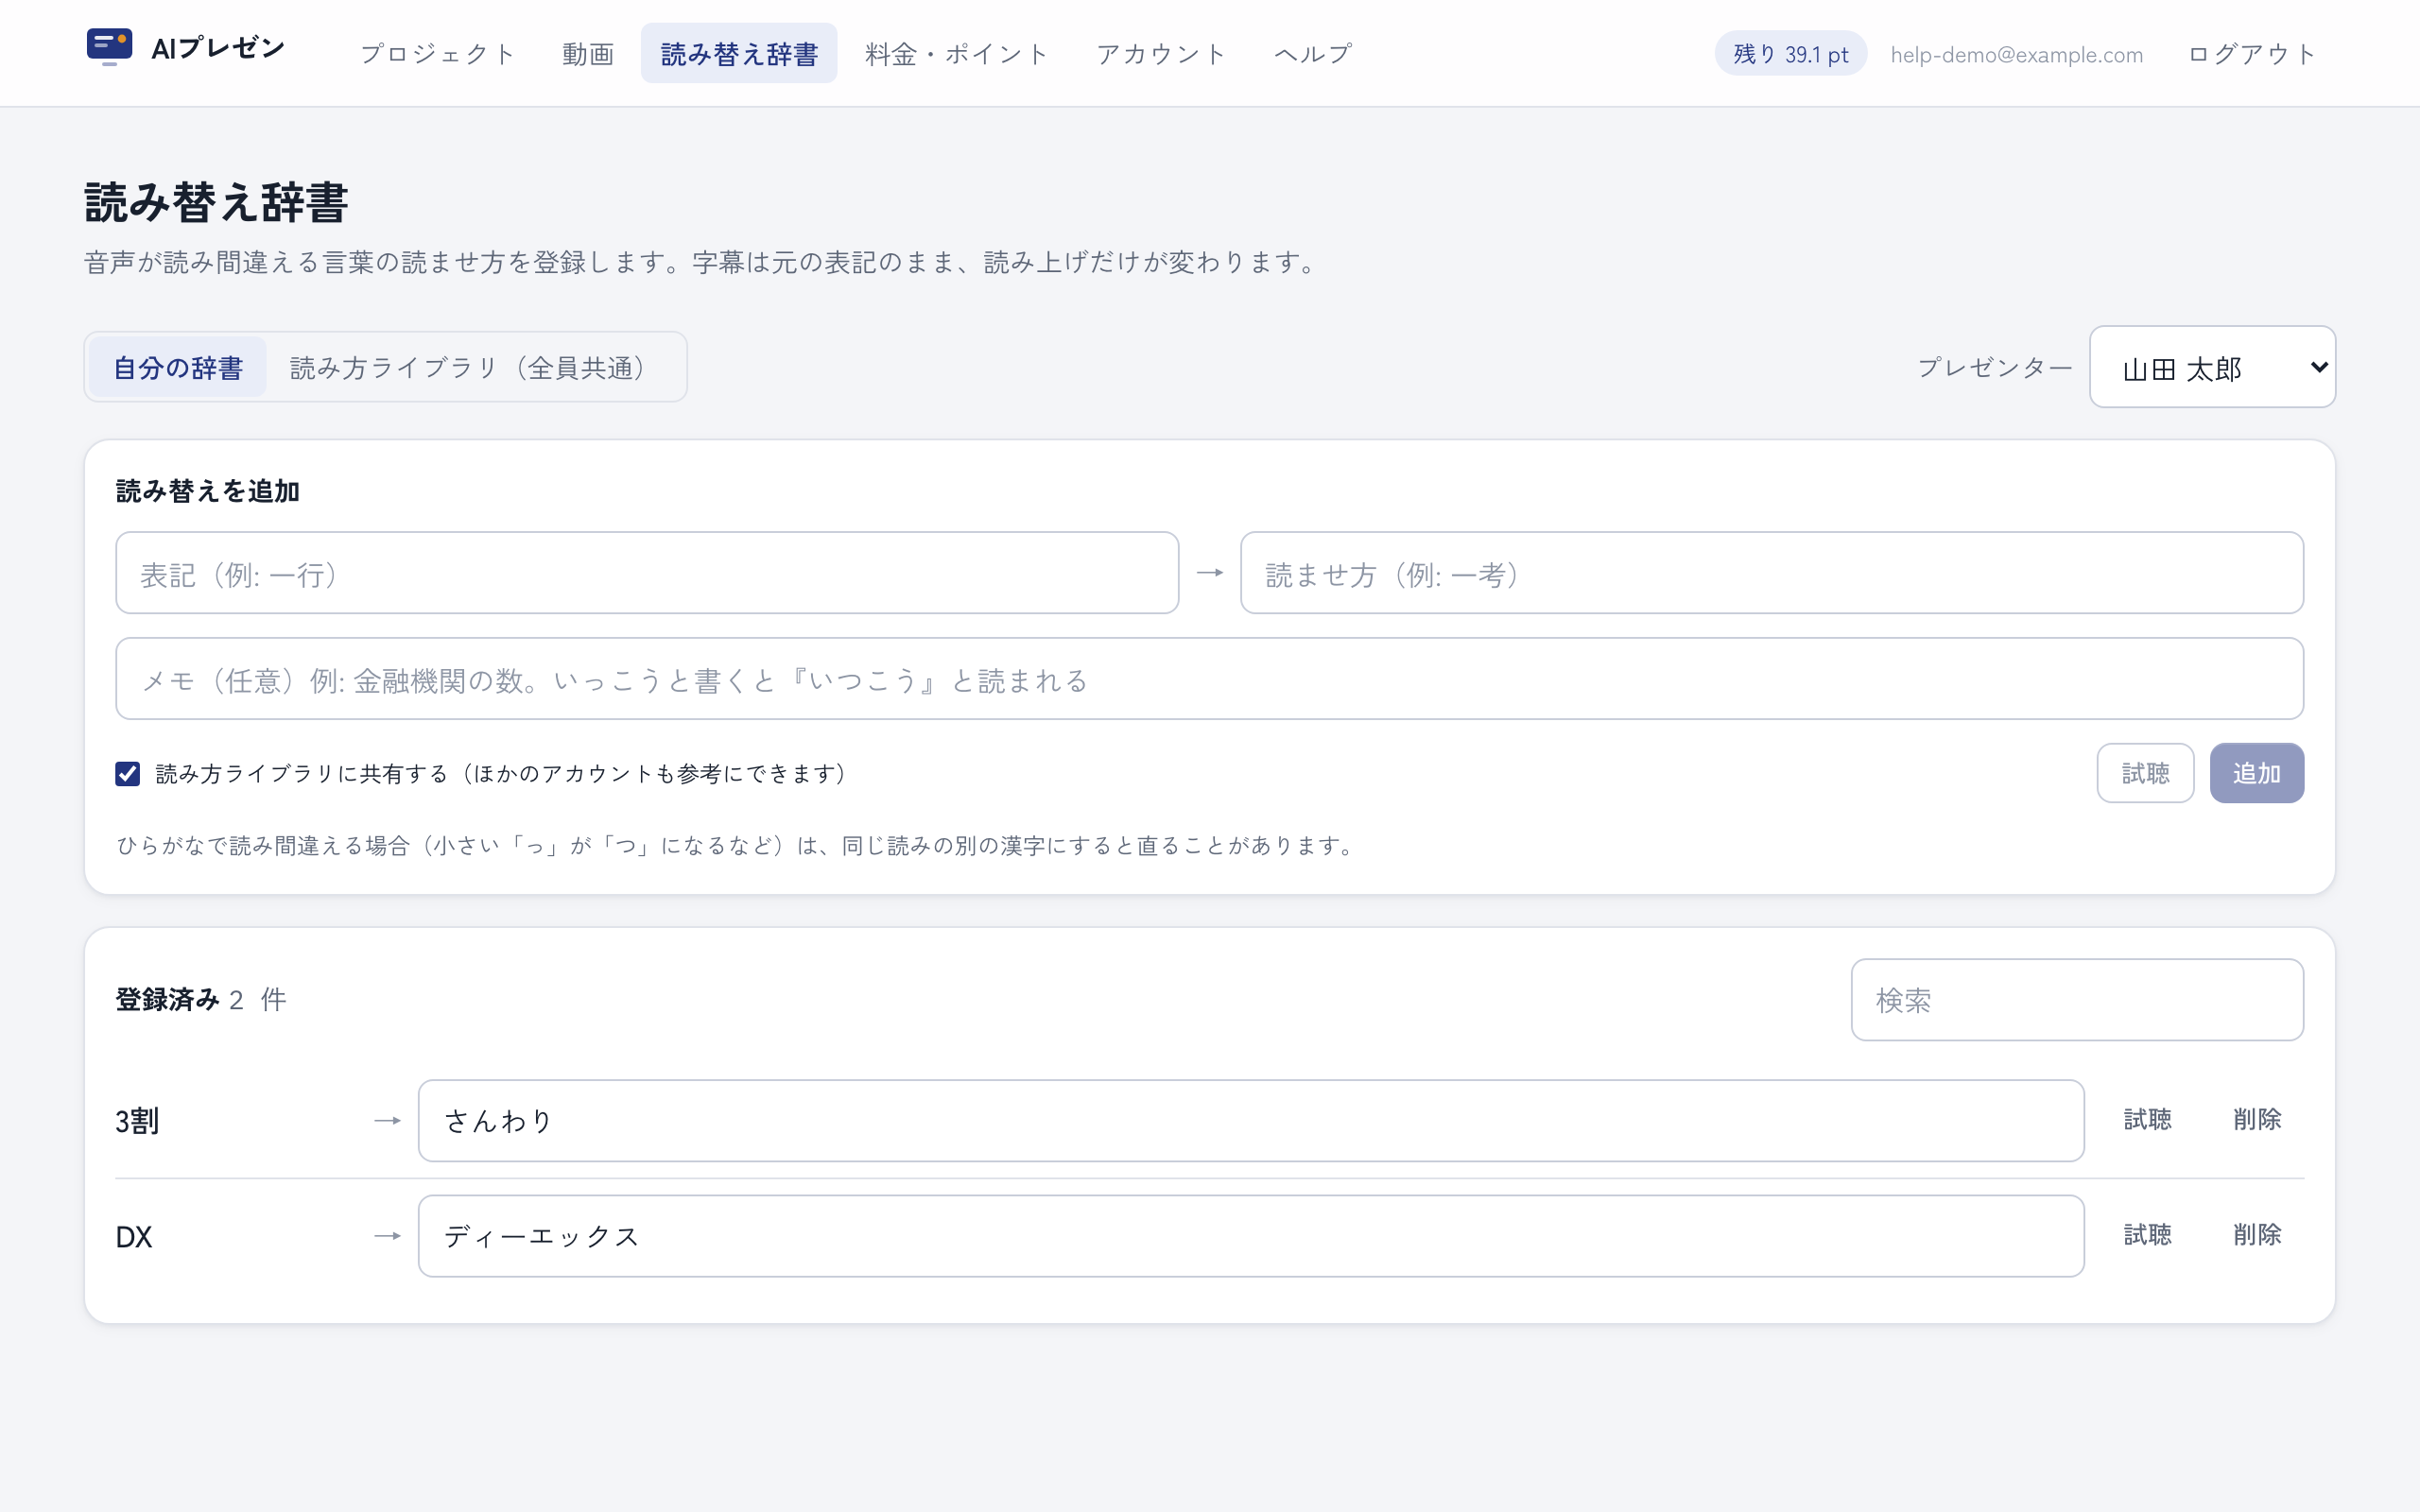Switch to the 自分の辞書 tab
This screenshot has width=2420, height=1512.
[x=178, y=367]
